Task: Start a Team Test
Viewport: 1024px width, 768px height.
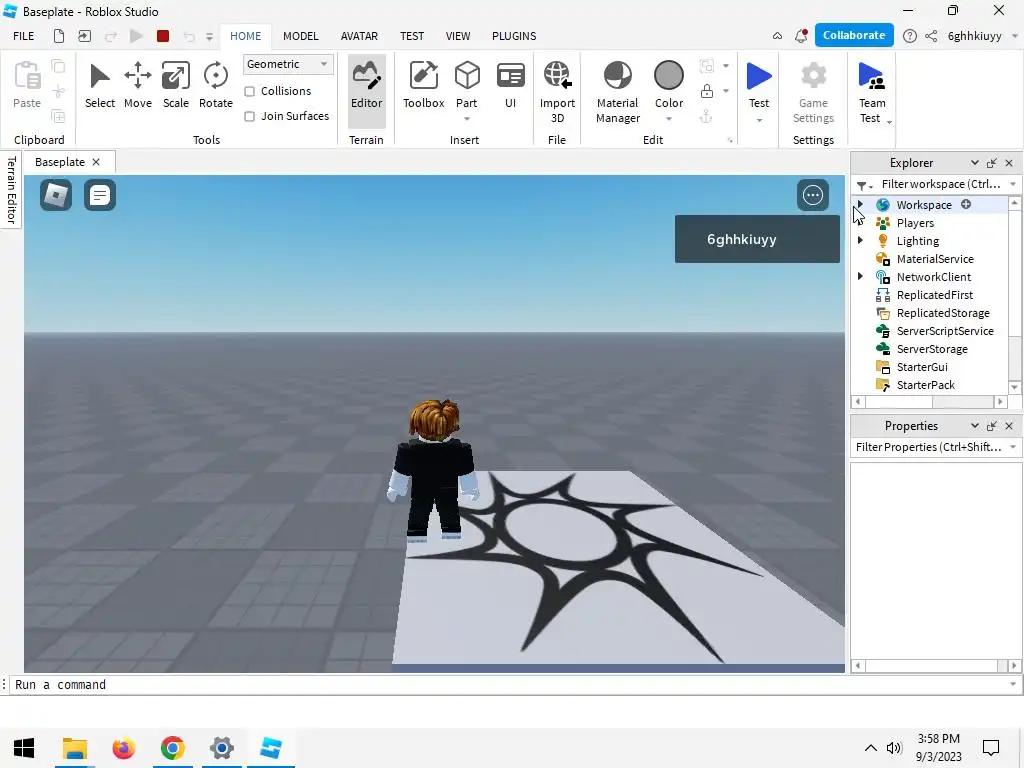Action: click(872, 91)
